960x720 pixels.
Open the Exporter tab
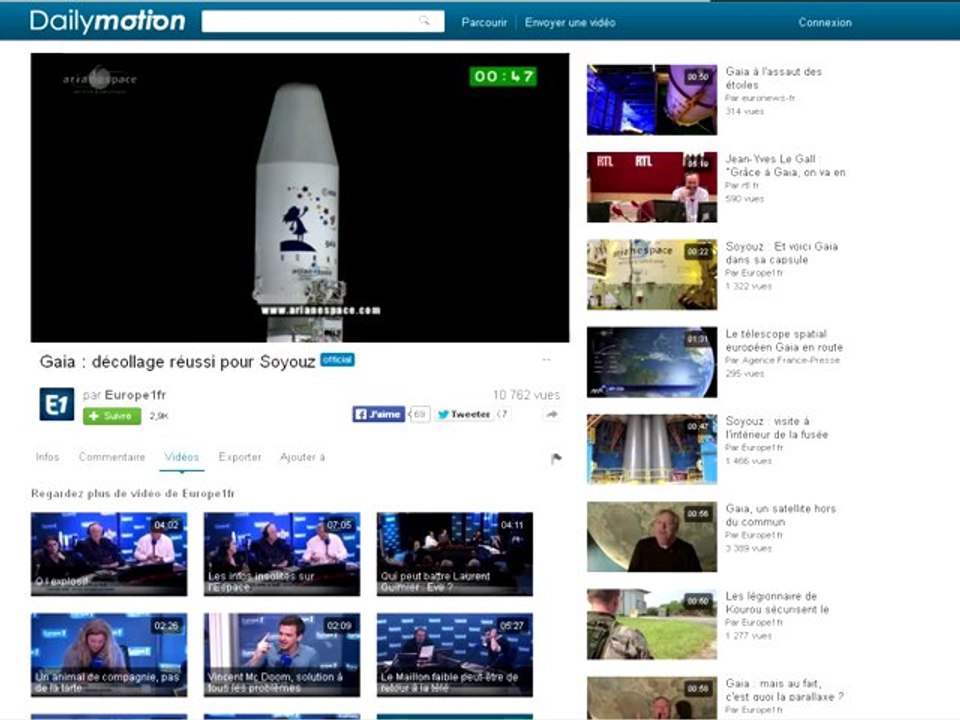coord(240,457)
